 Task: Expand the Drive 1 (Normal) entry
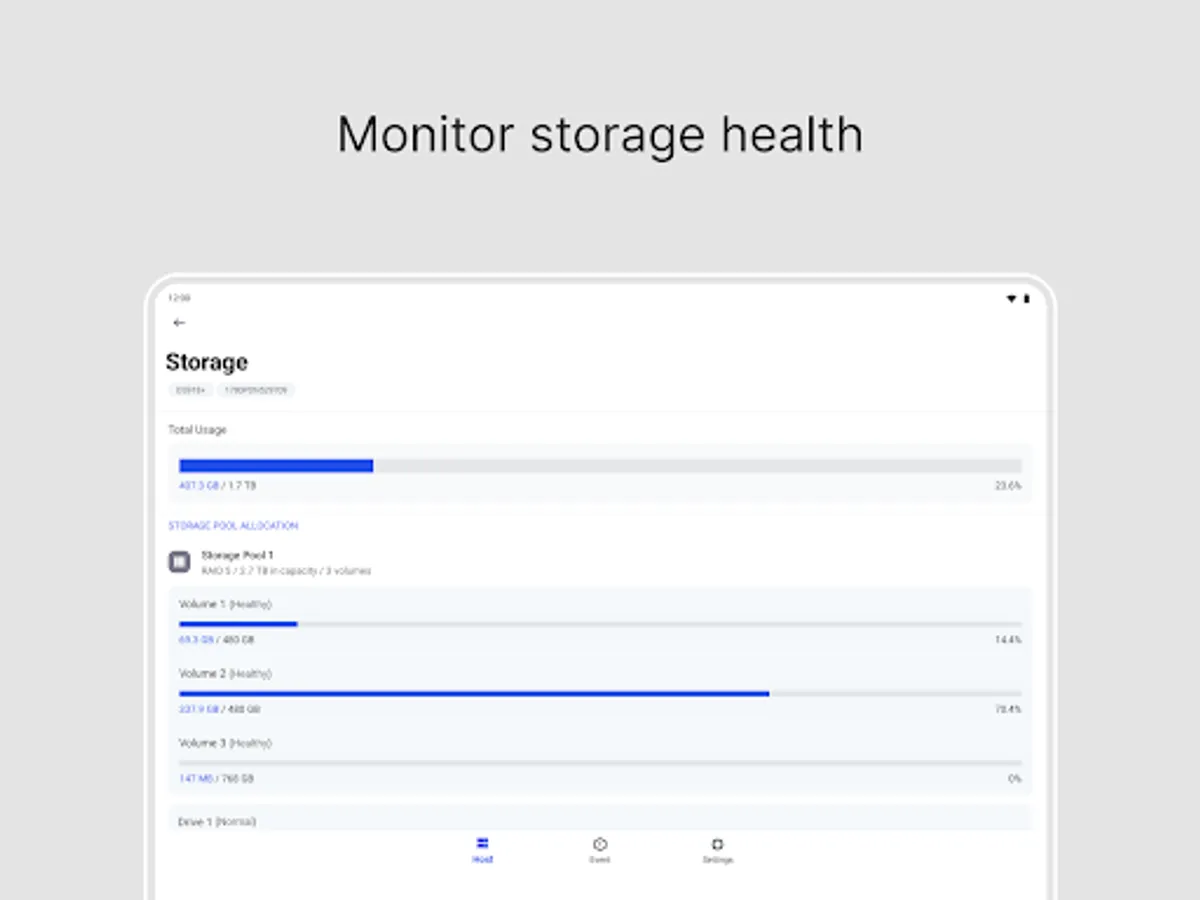tap(217, 821)
